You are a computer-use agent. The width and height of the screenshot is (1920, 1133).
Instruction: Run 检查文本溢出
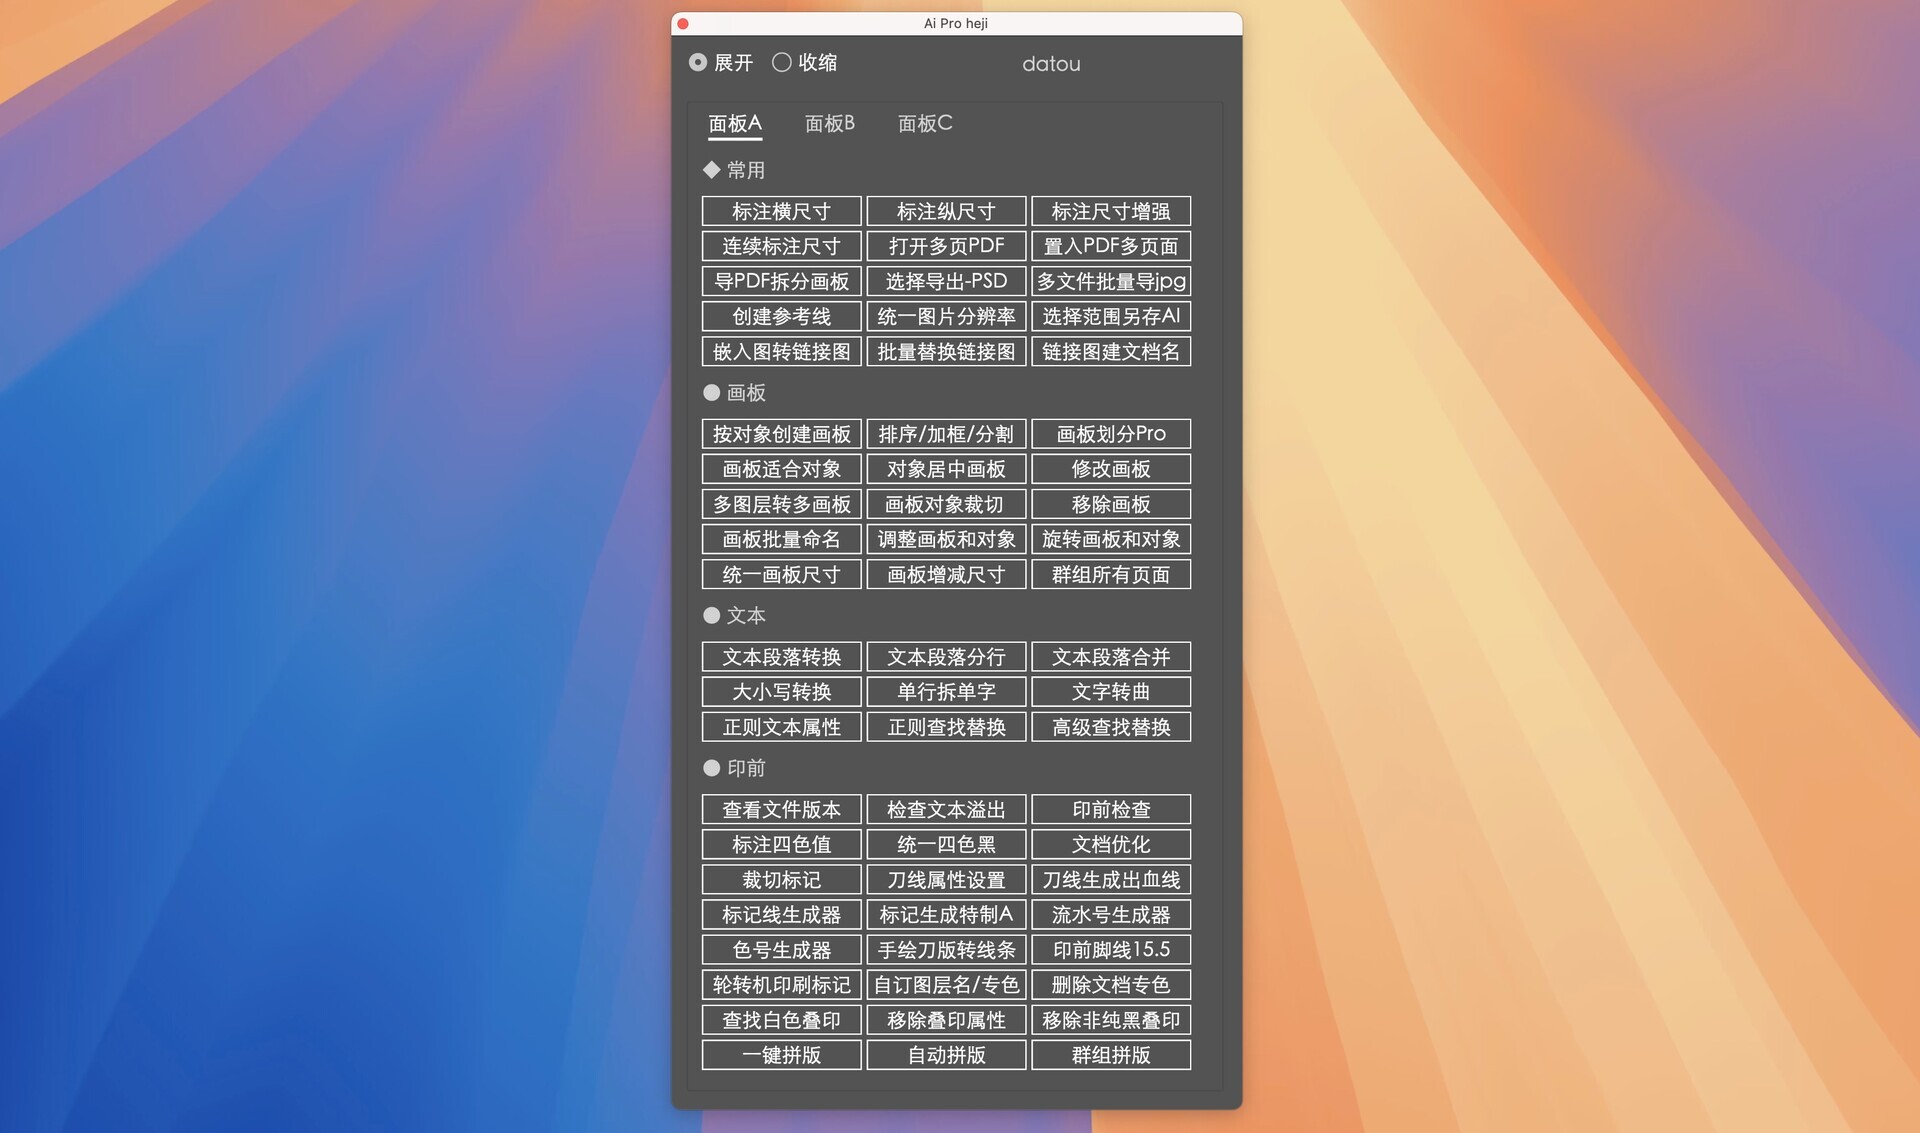pos(947,809)
